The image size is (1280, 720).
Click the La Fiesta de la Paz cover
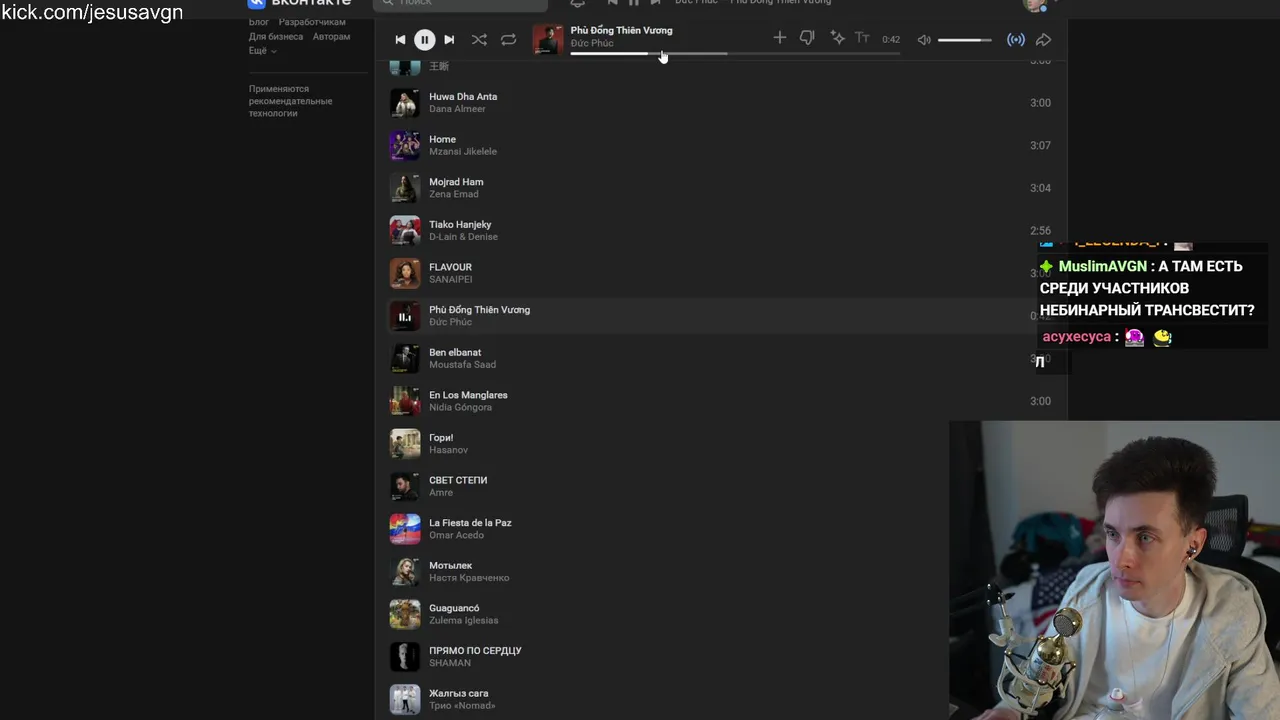pos(405,529)
